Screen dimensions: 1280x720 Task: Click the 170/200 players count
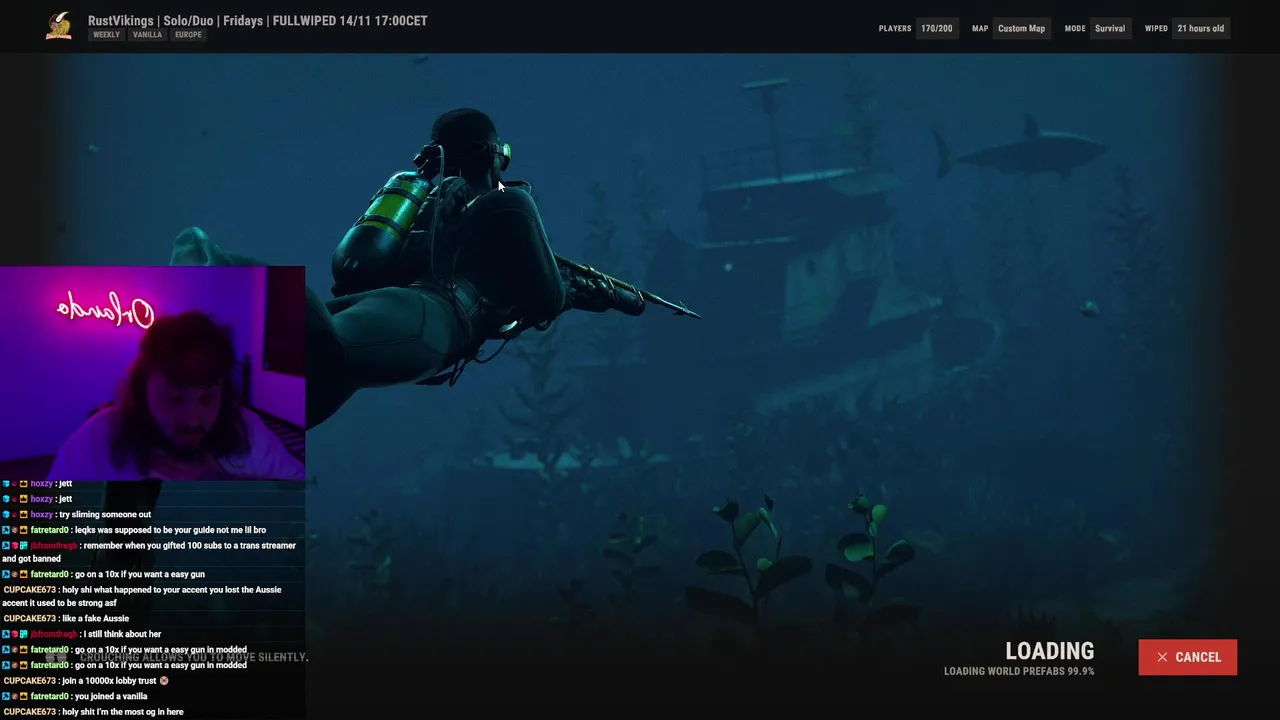937,28
